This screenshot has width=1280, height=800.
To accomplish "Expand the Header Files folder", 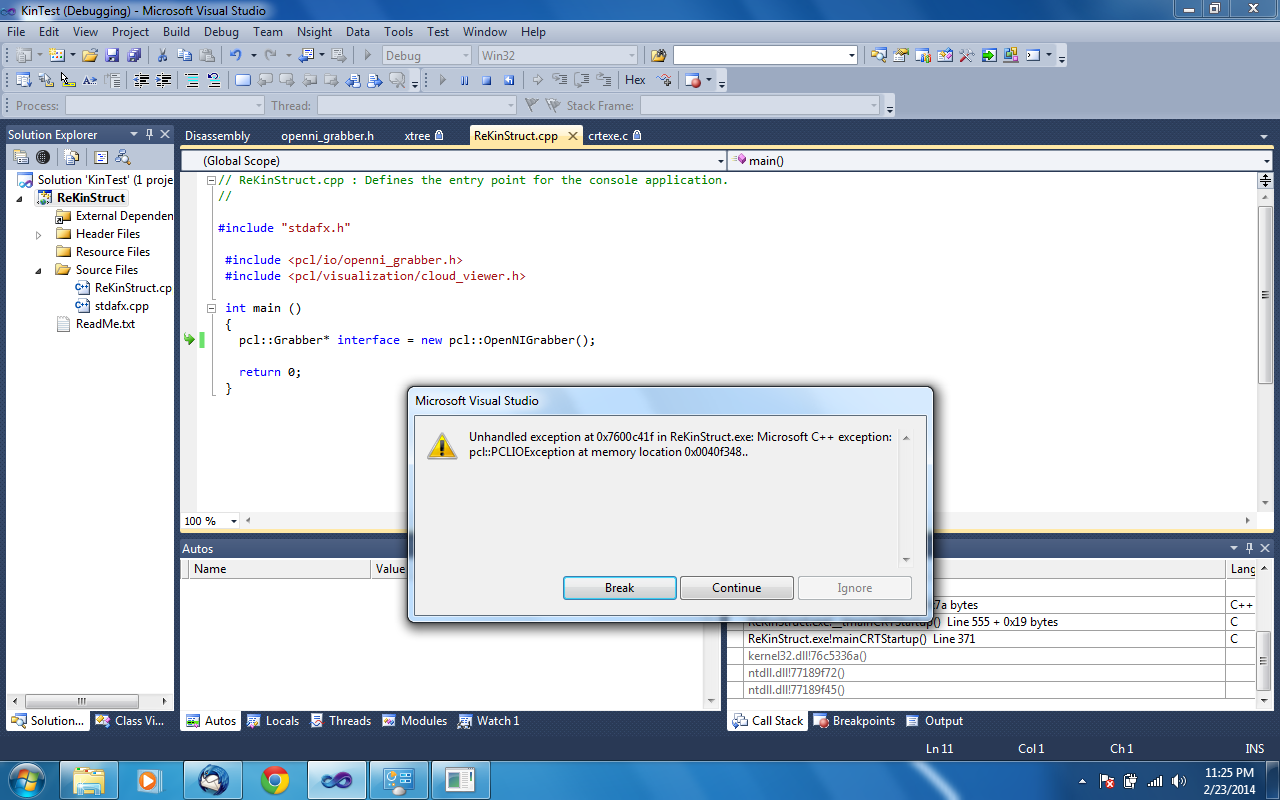I will 39,234.
